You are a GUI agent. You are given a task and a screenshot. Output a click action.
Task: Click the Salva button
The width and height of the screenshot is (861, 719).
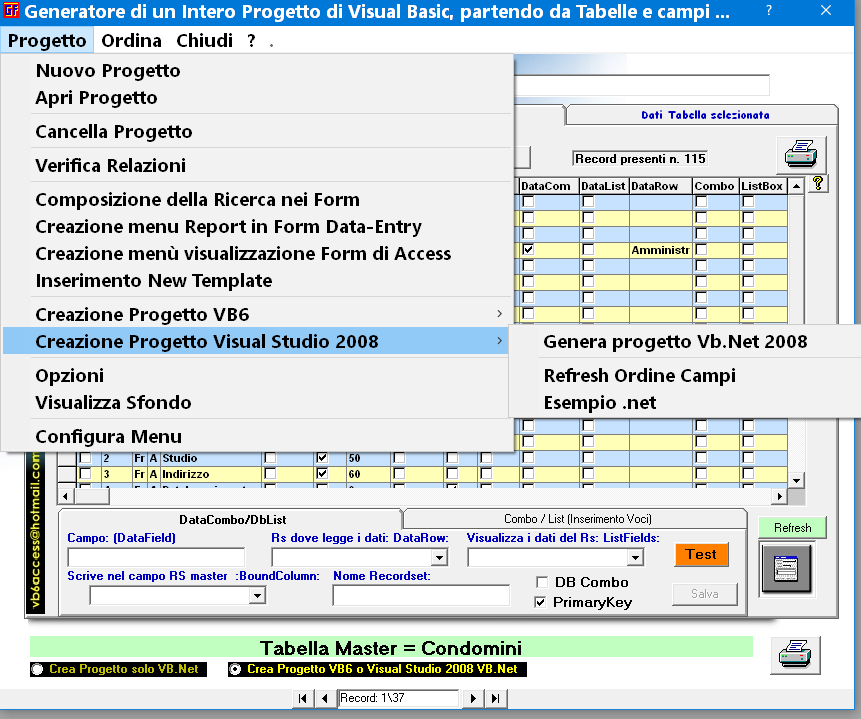pyautogui.click(x=705, y=594)
